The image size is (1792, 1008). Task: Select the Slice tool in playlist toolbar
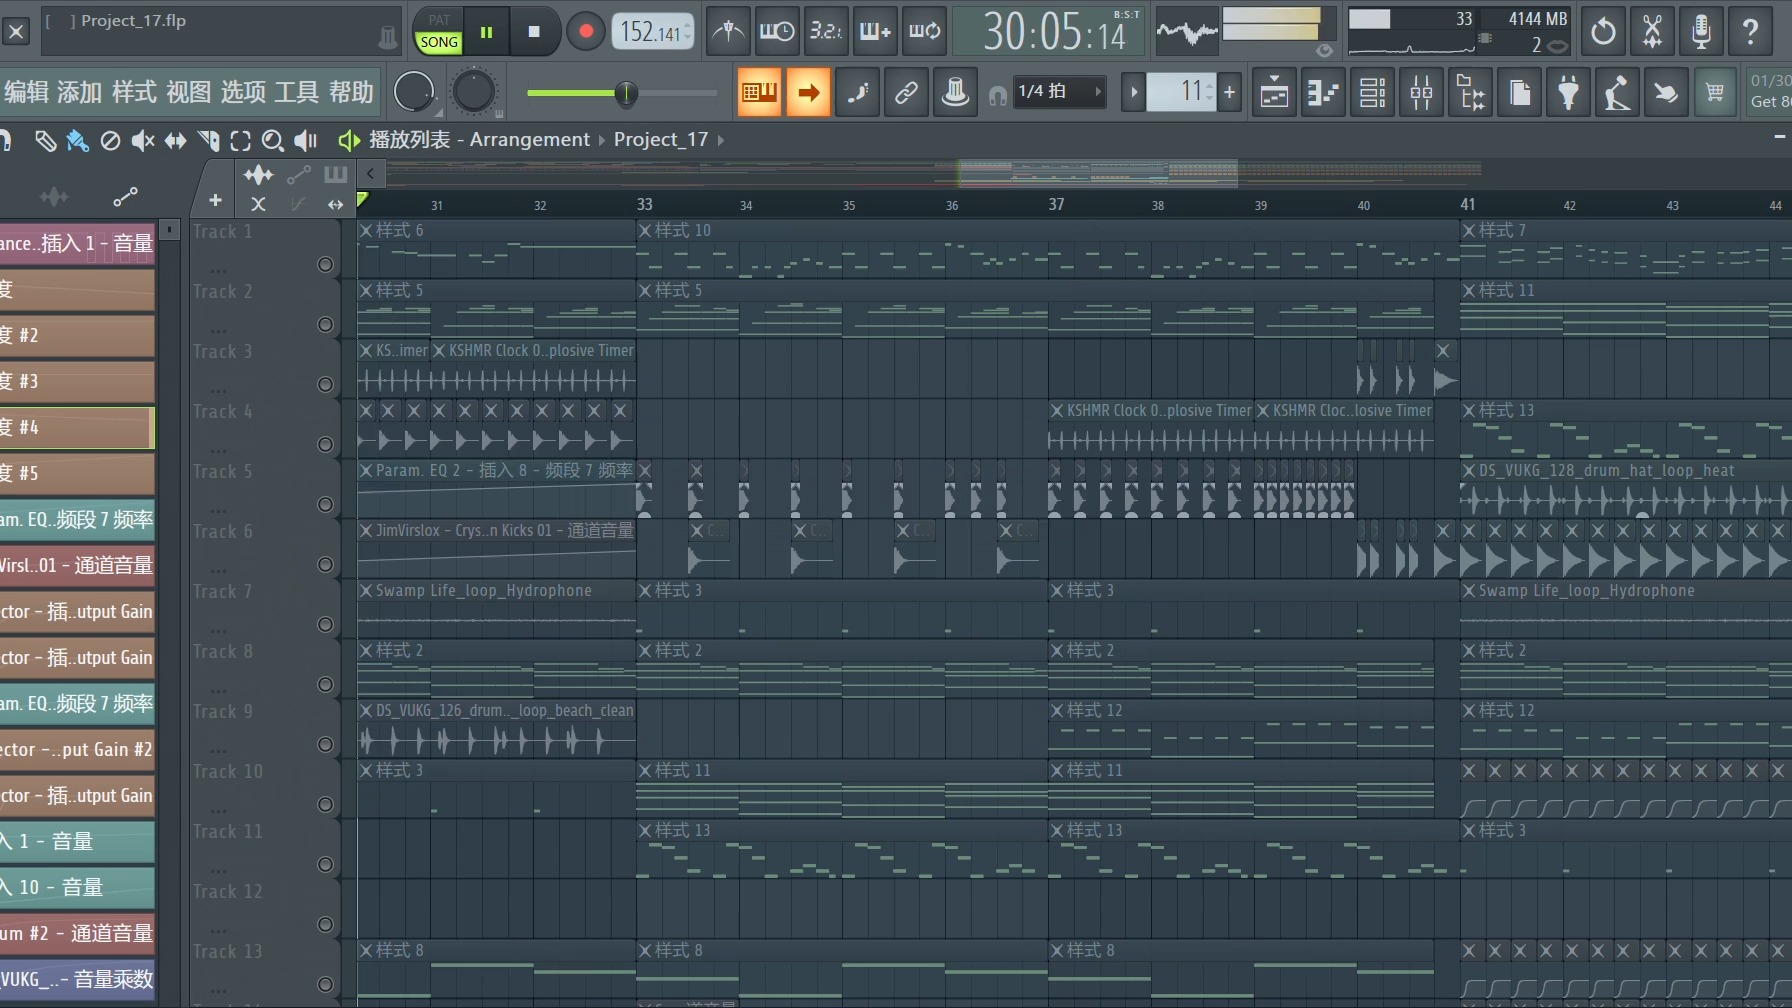click(x=208, y=141)
